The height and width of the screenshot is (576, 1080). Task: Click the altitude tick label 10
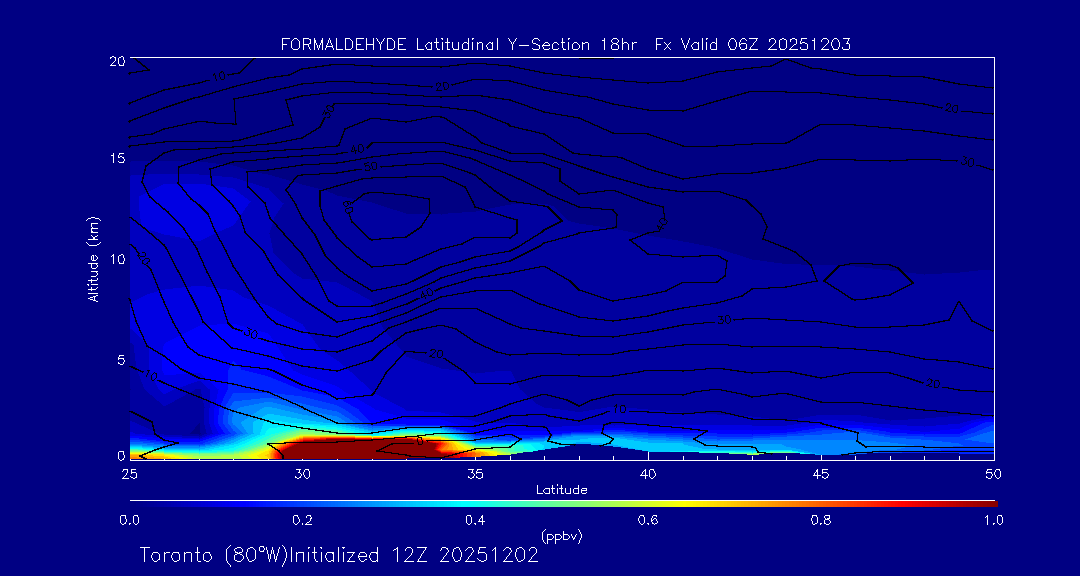115,259
